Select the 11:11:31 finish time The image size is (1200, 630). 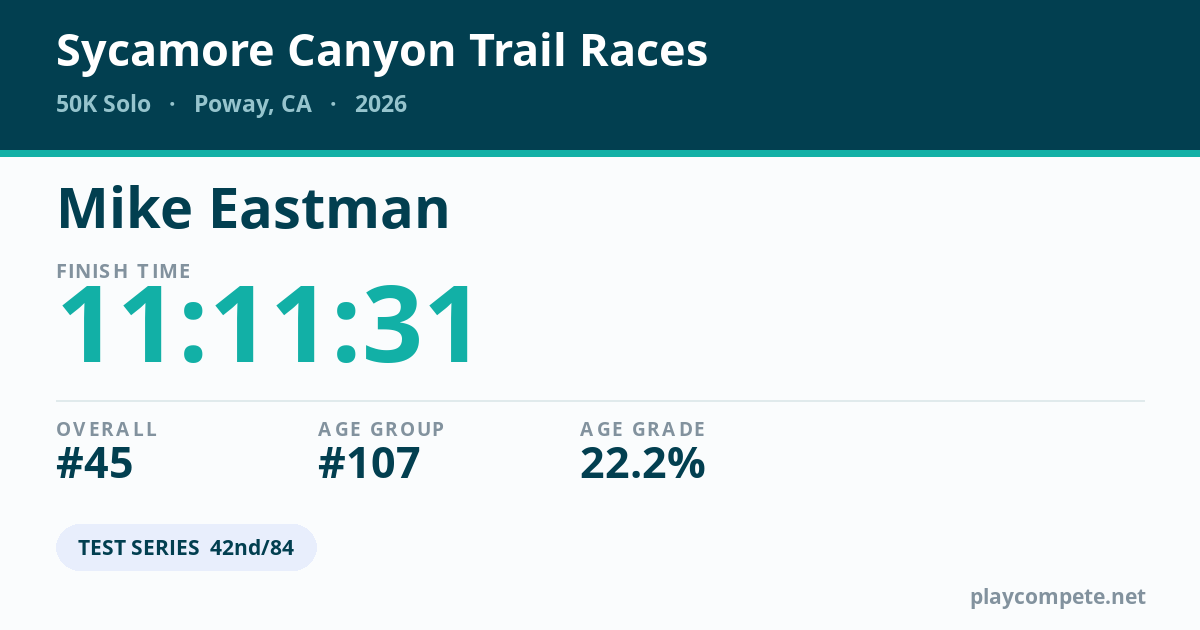click(x=267, y=326)
